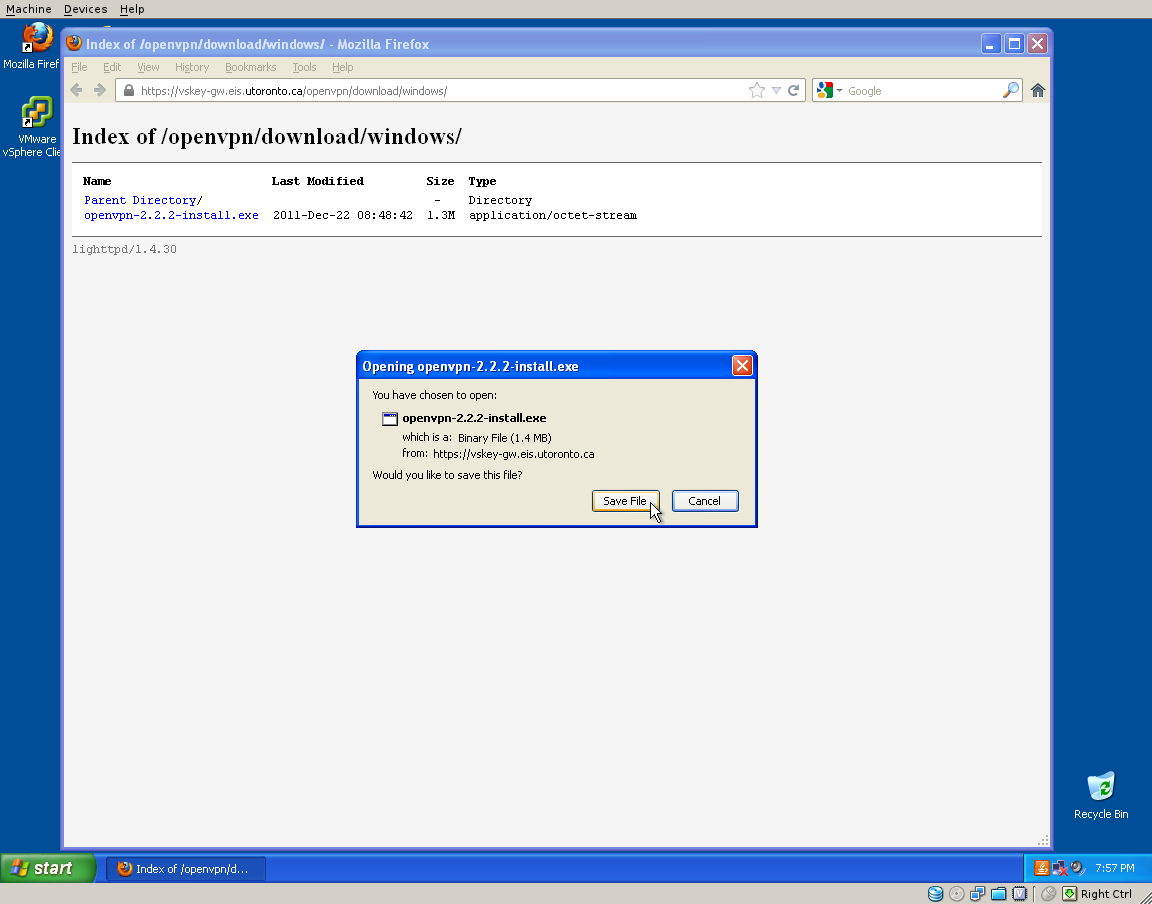The height and width of the screenshot is (904, 1152).
Task: Open the Firefox Tools menu
Action: [x=304, y=67]
